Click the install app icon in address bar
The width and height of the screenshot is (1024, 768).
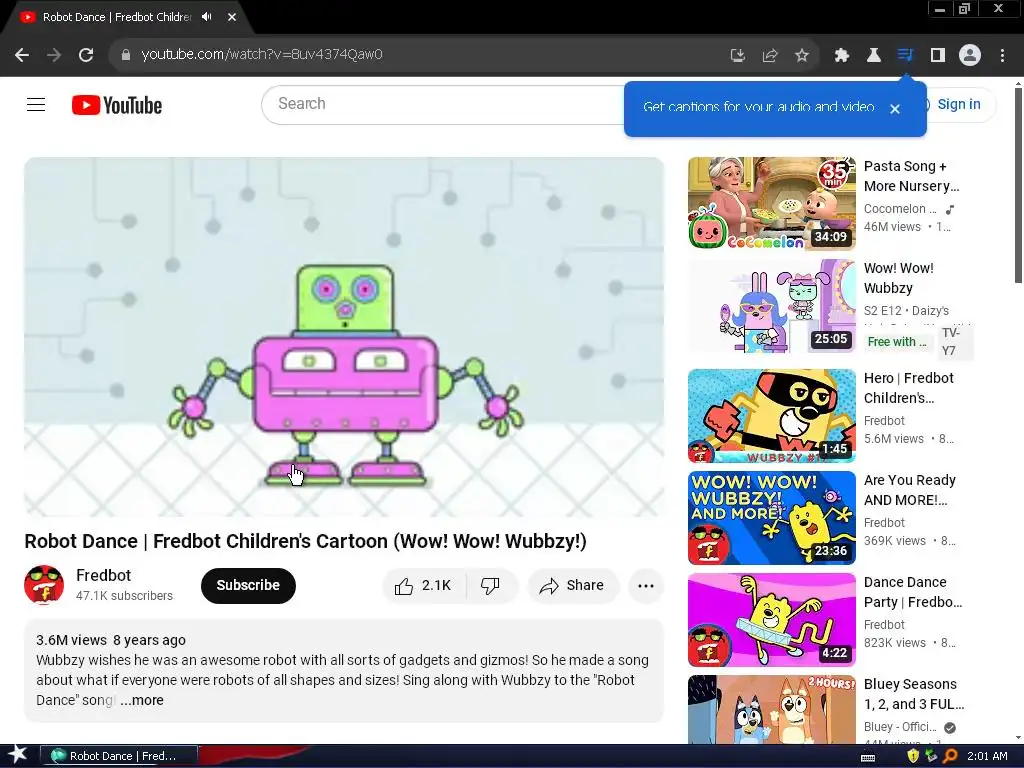tap(737, 55)
